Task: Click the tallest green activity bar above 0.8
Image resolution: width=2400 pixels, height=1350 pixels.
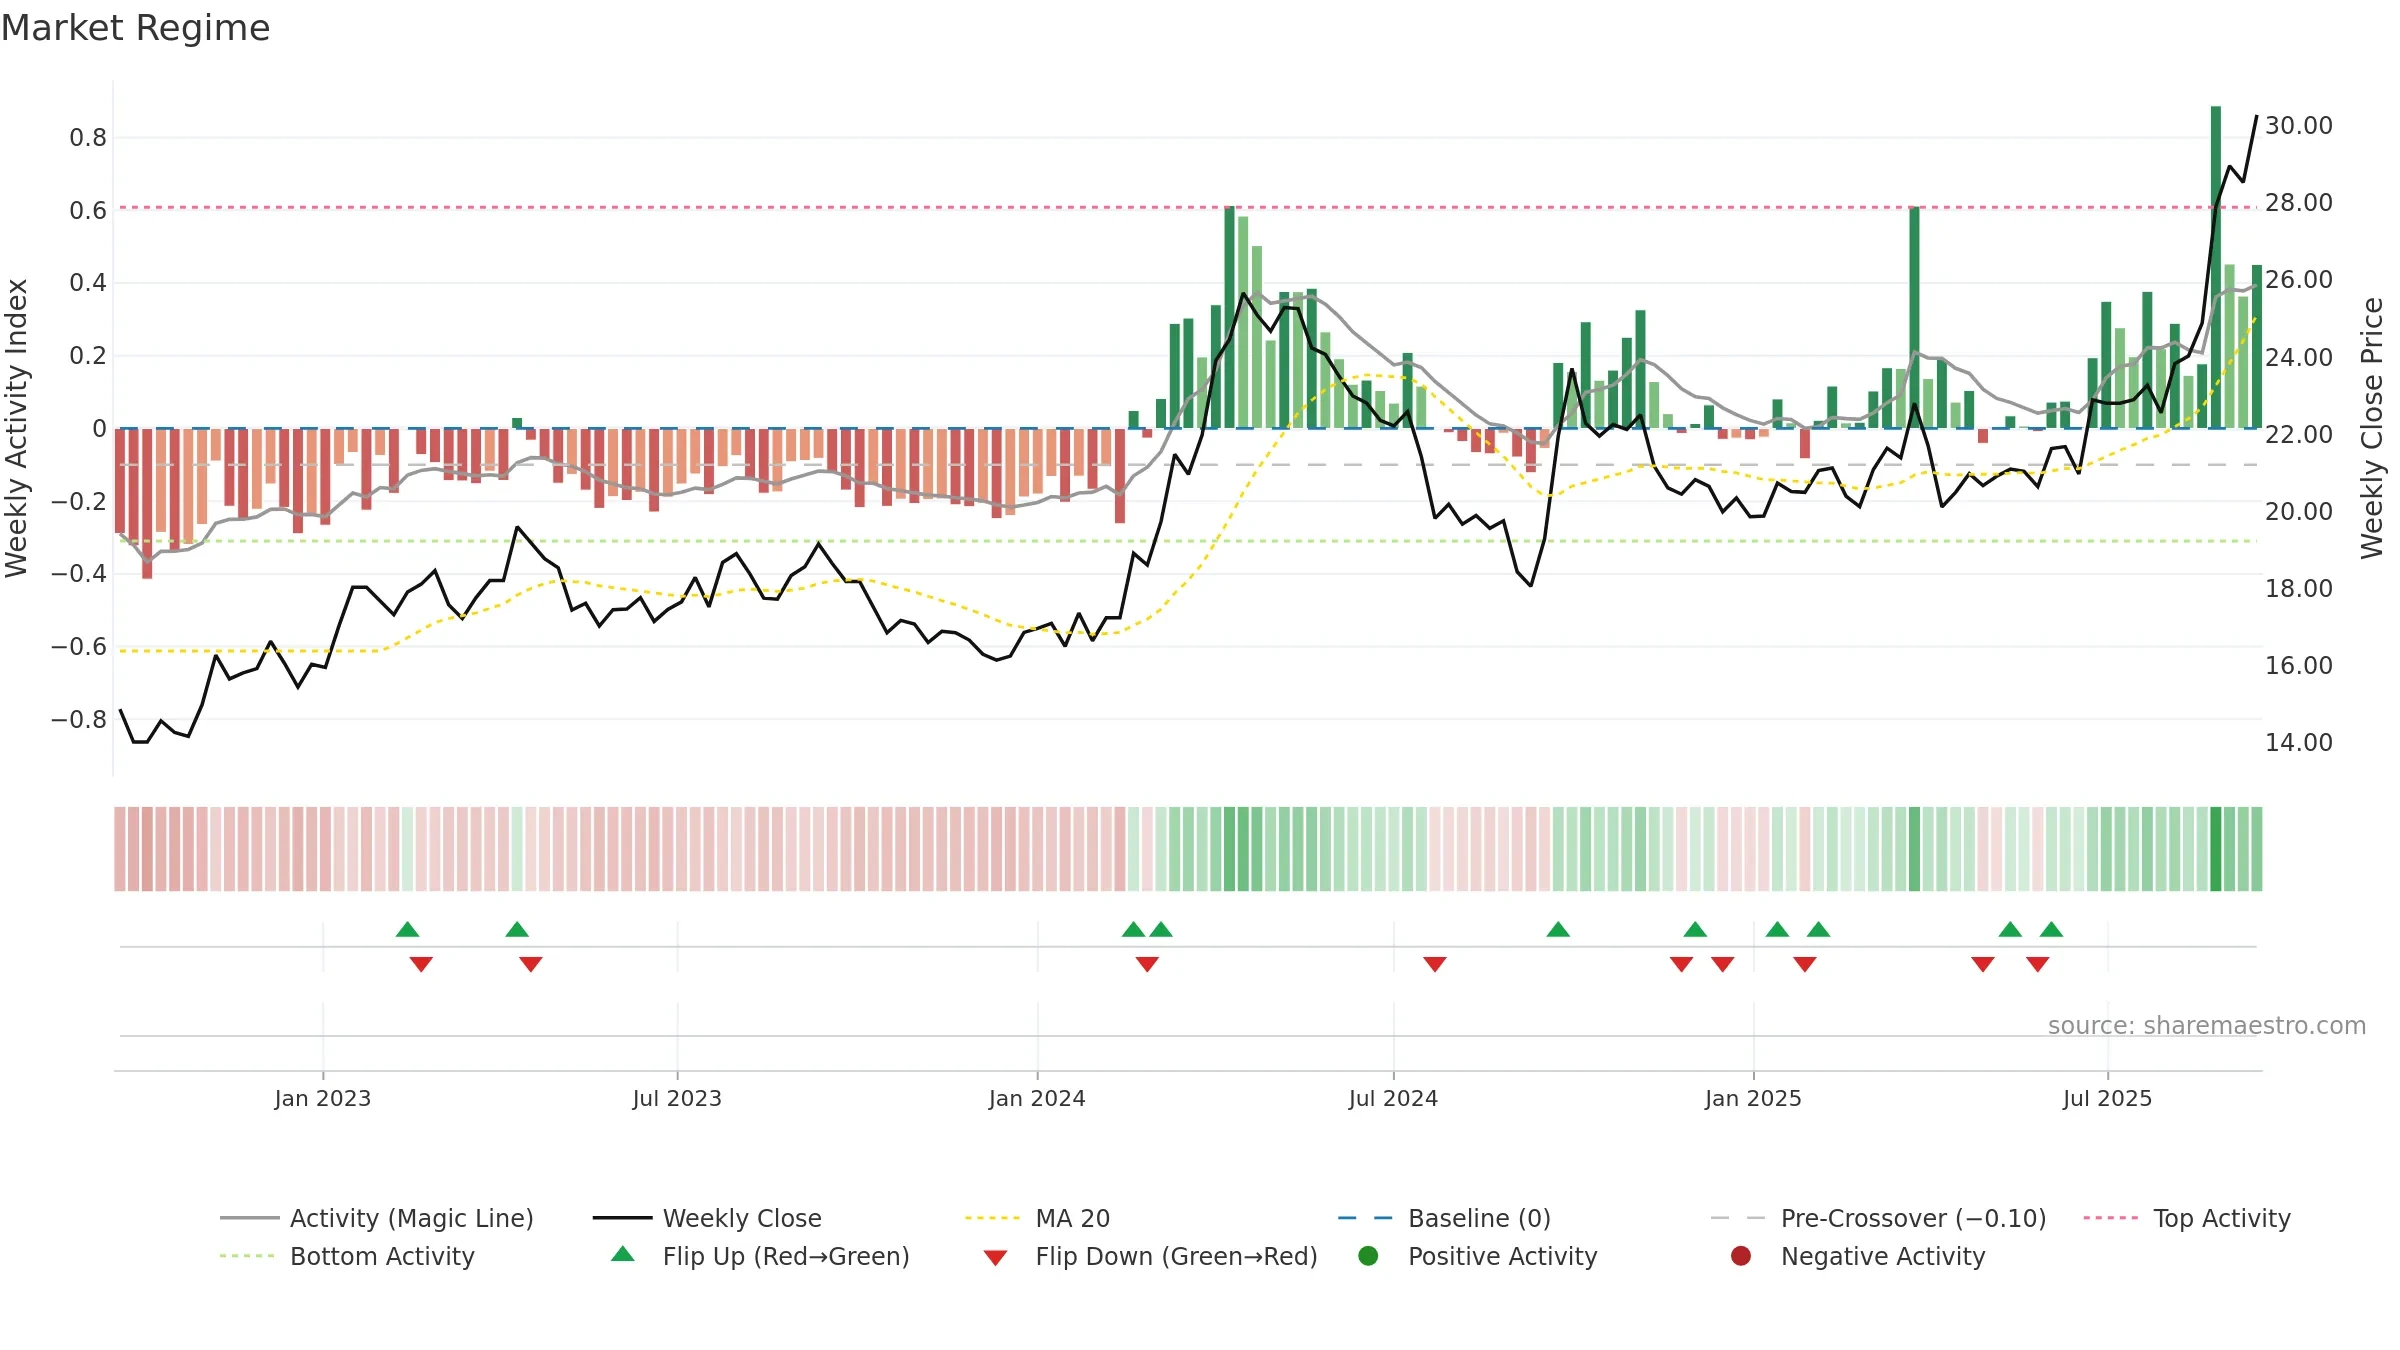Action: click(x=2216, y=267)
